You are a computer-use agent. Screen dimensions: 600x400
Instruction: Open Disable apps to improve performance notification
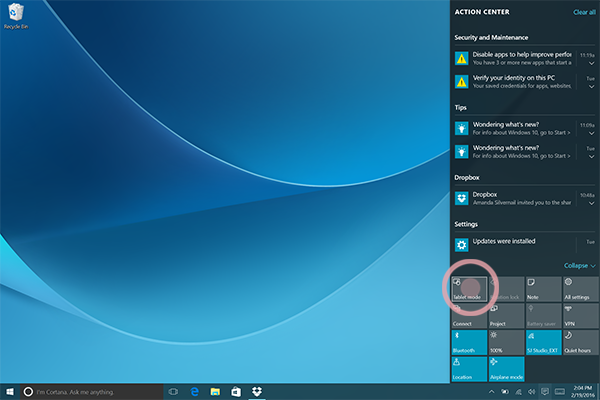[522, 58]
